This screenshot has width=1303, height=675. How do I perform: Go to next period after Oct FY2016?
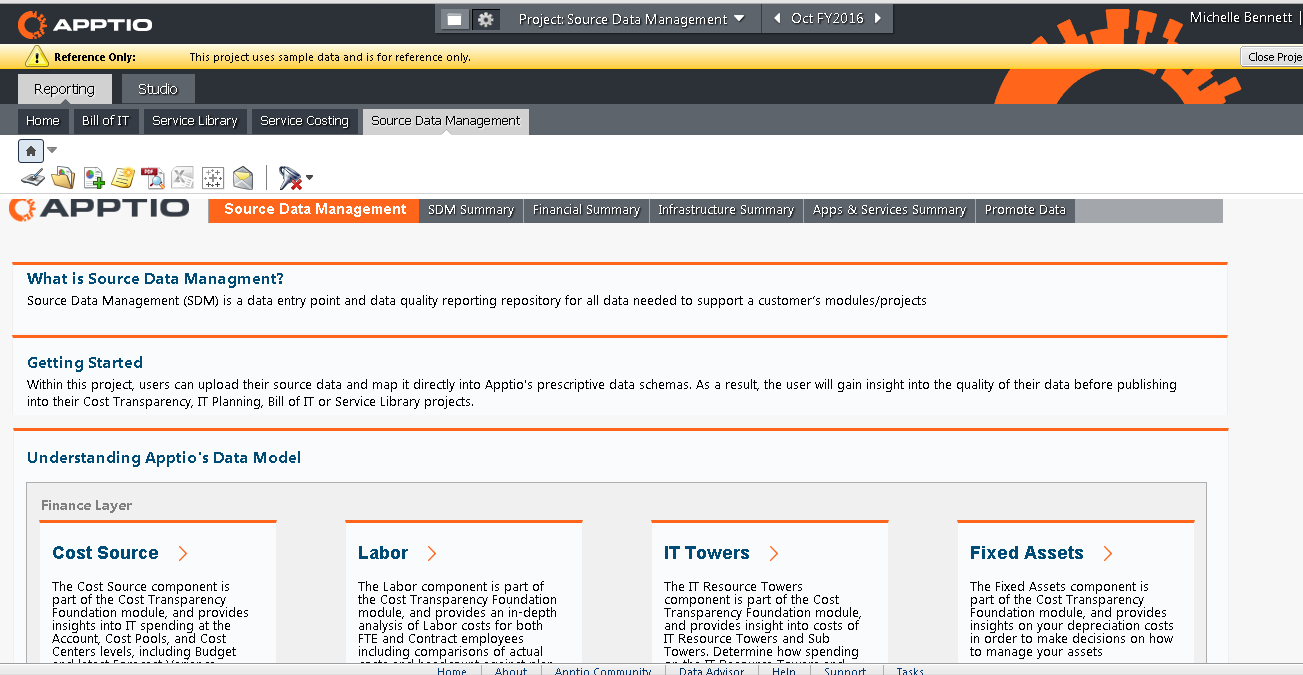878,18
